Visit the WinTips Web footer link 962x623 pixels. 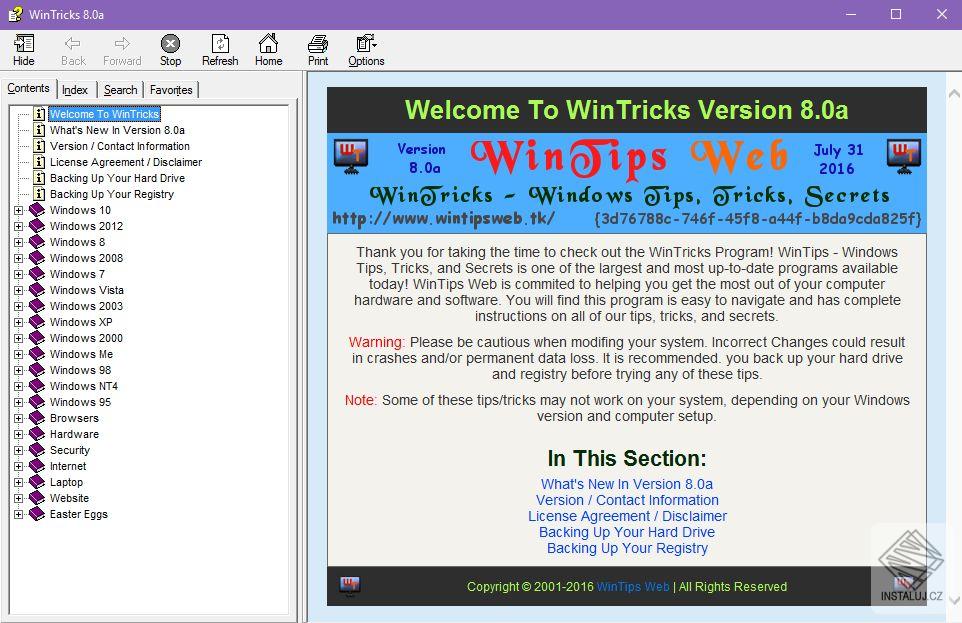click(x=633, y=586)
